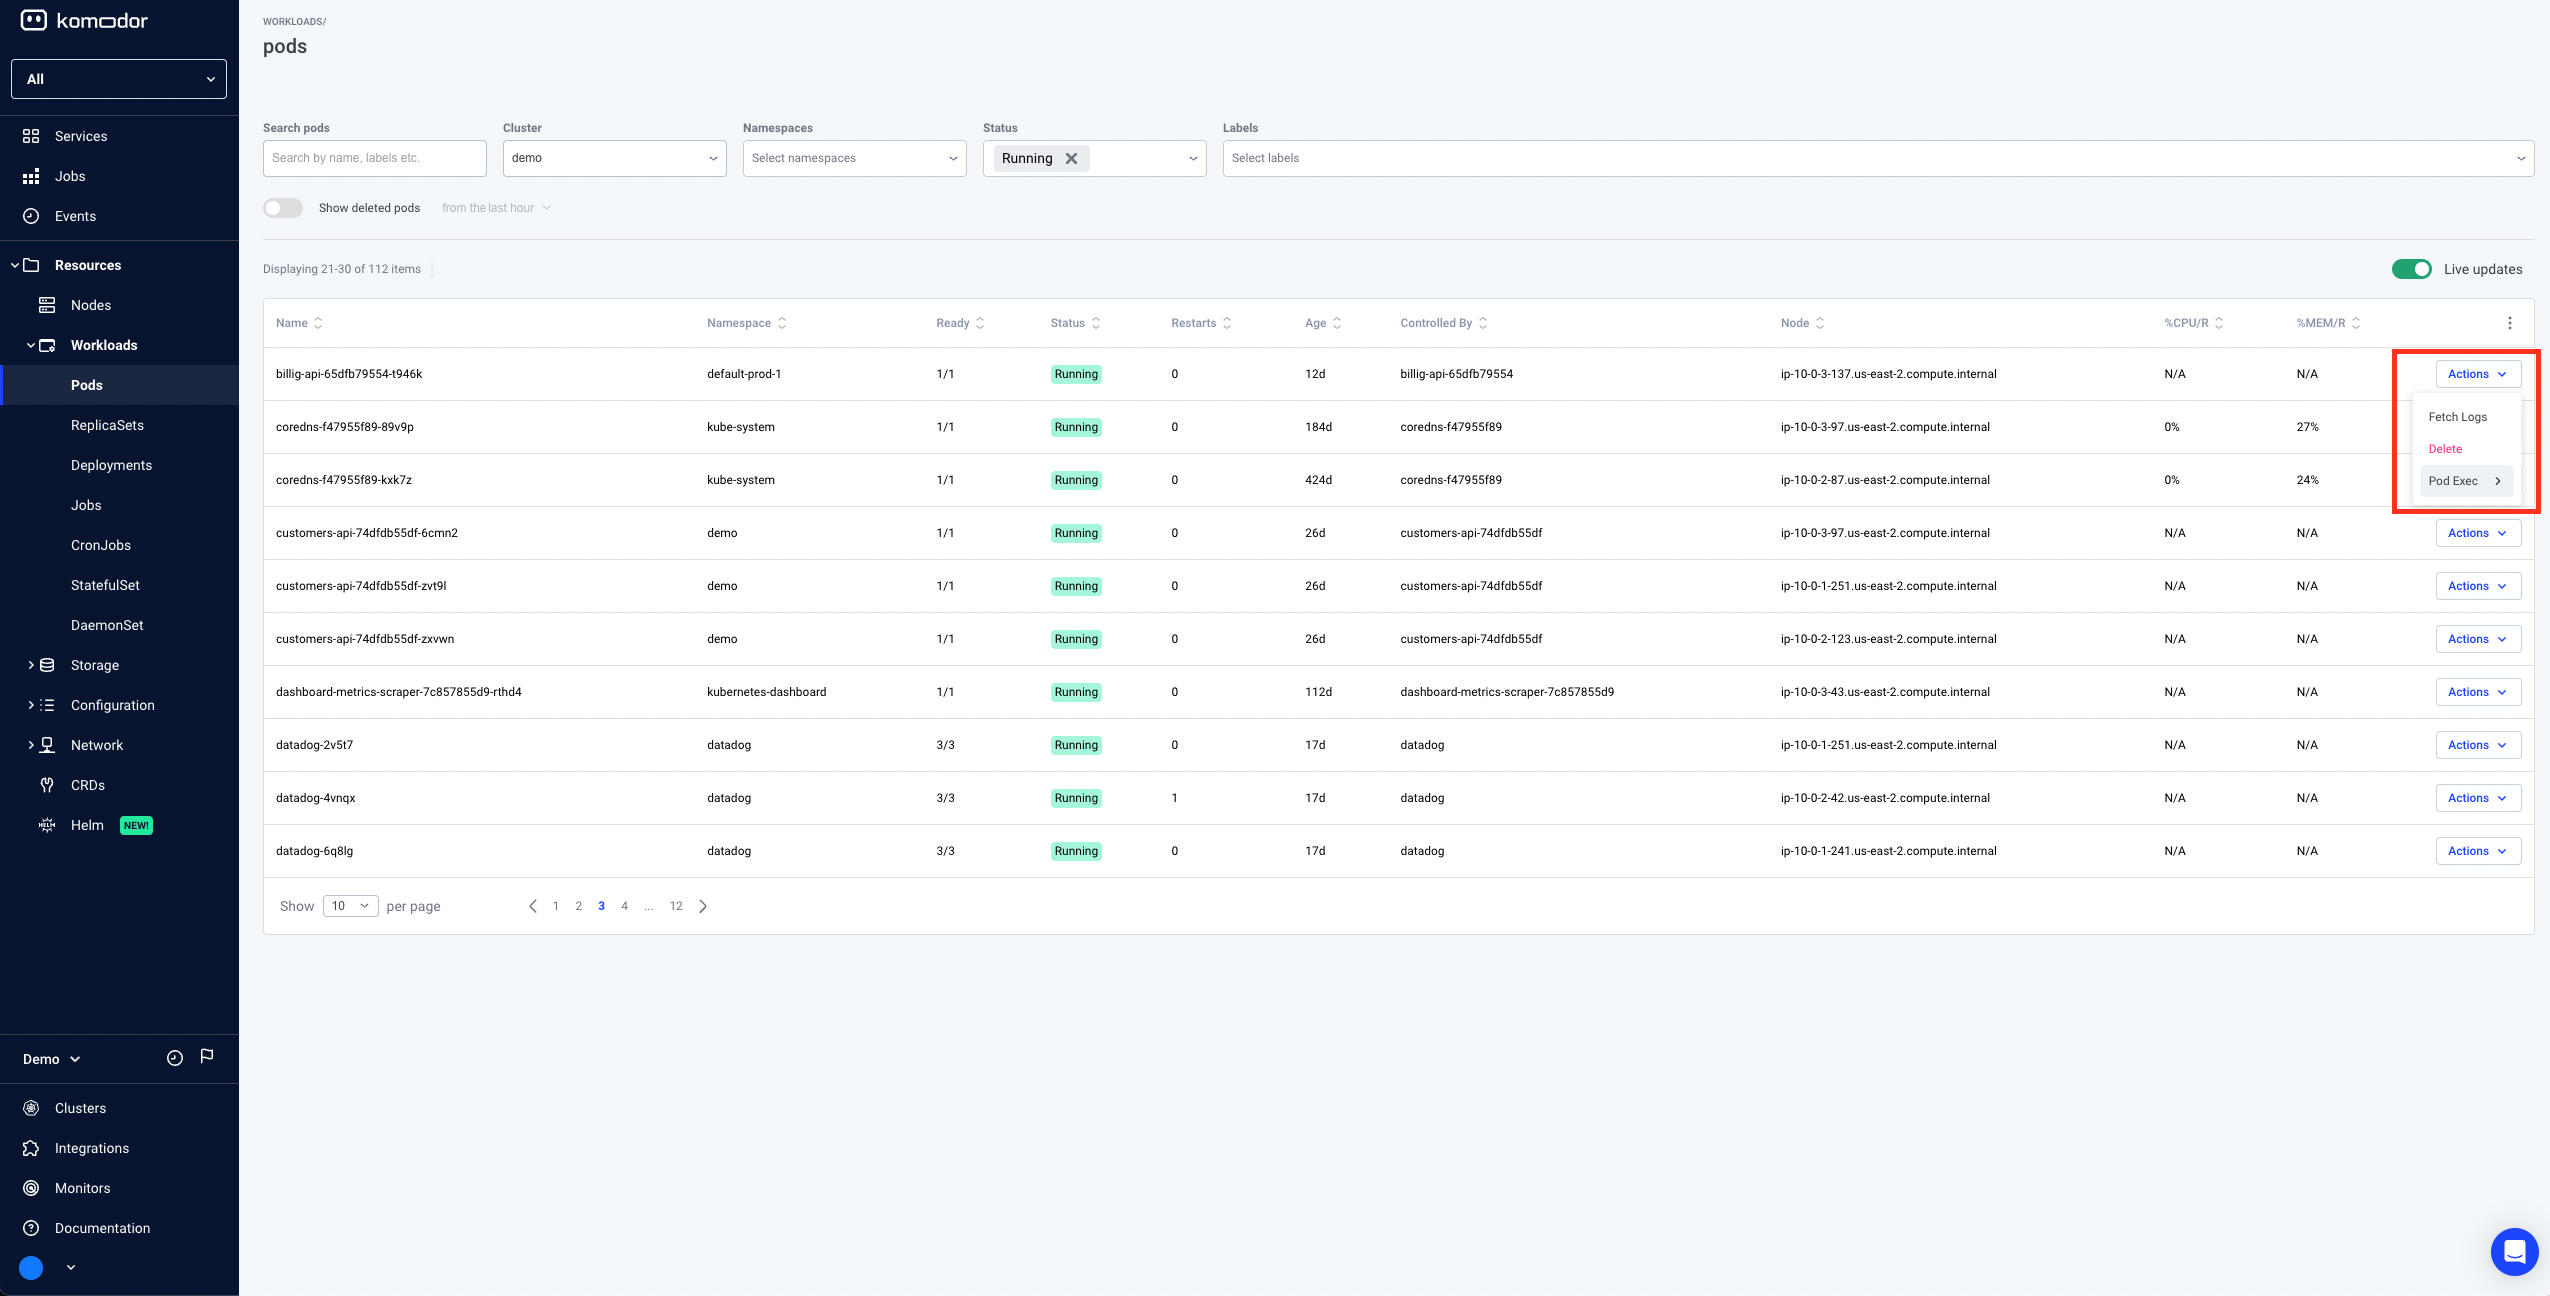Image resolution: width=2550 pixels, height=1296 pixels.
Task: Click the Documentation help icon
Action: coord(31,1228)
